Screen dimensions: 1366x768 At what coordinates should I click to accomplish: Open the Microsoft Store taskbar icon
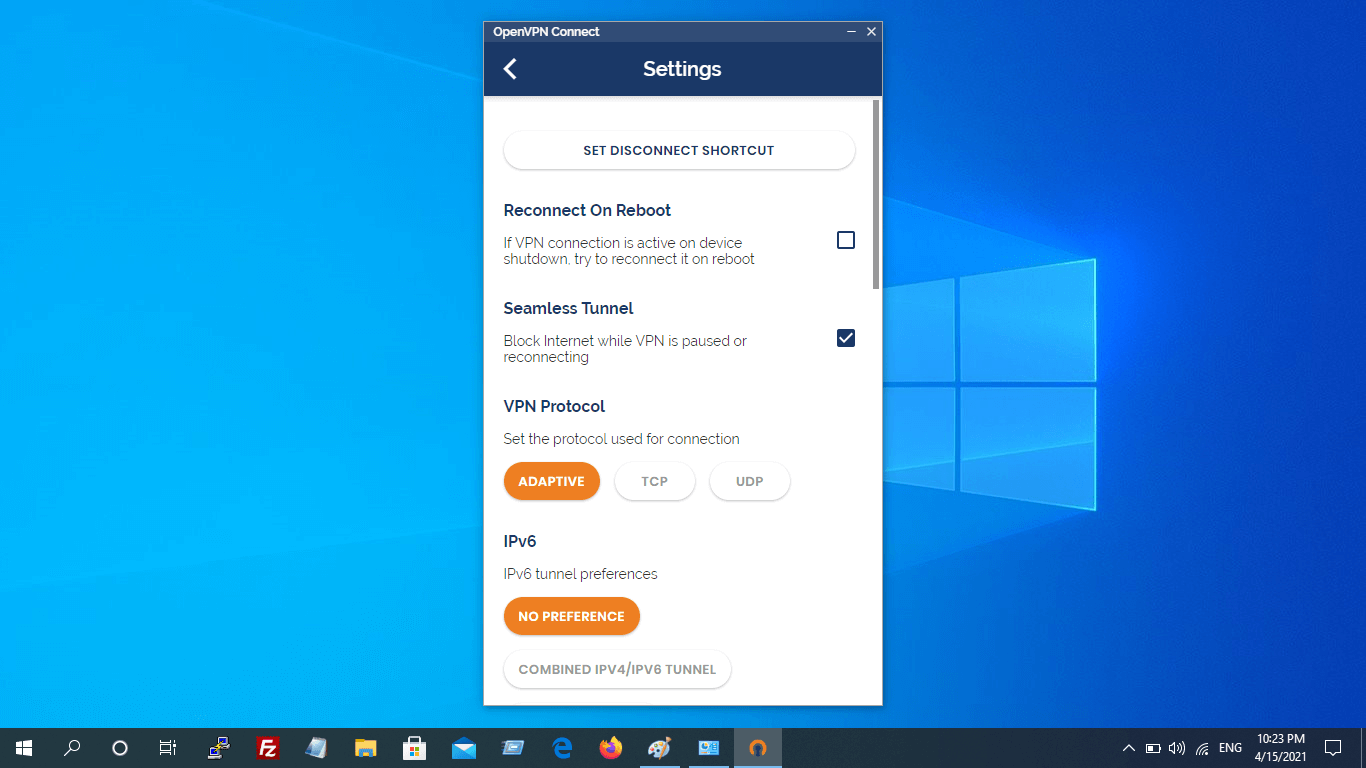(414, 748)
